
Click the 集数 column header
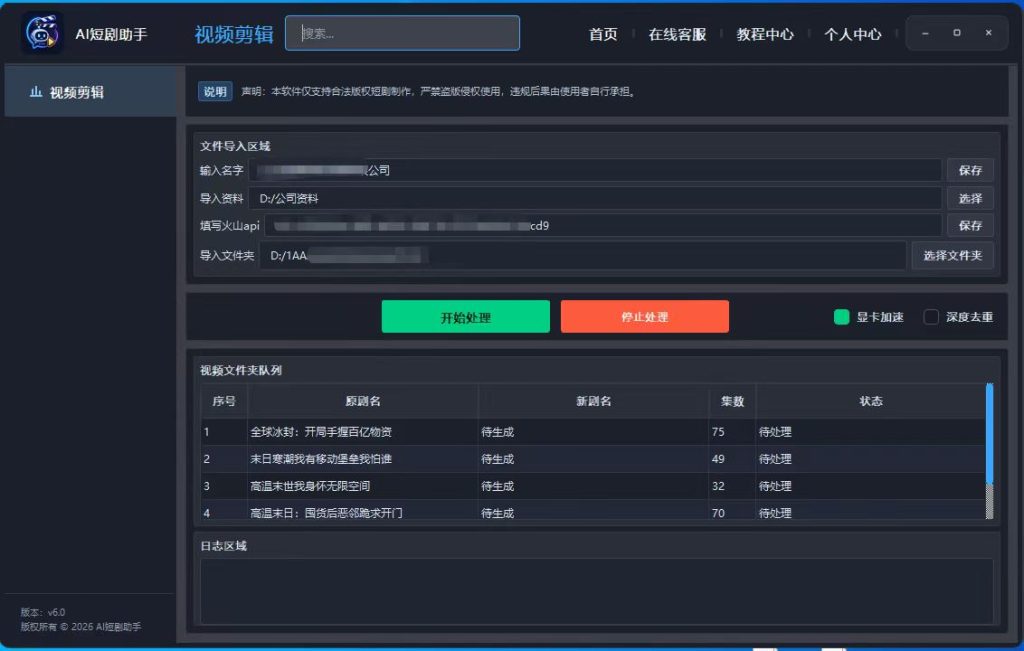pos(732,401)
